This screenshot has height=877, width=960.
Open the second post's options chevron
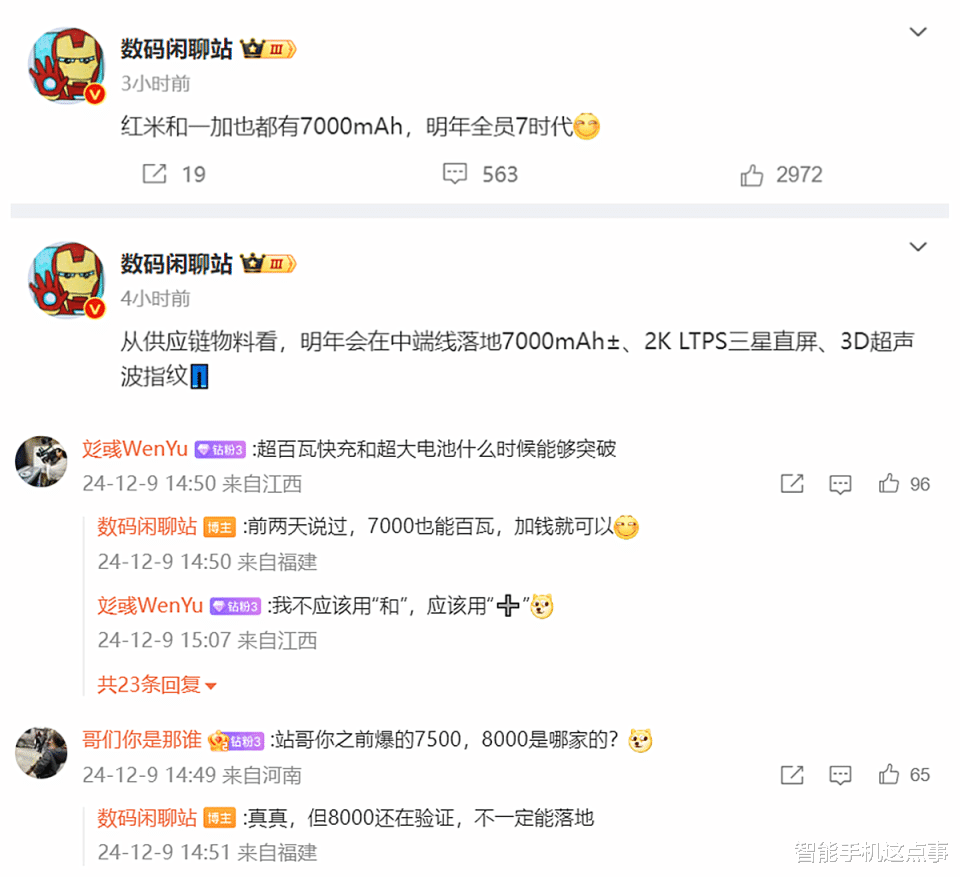tap(918, 247)
